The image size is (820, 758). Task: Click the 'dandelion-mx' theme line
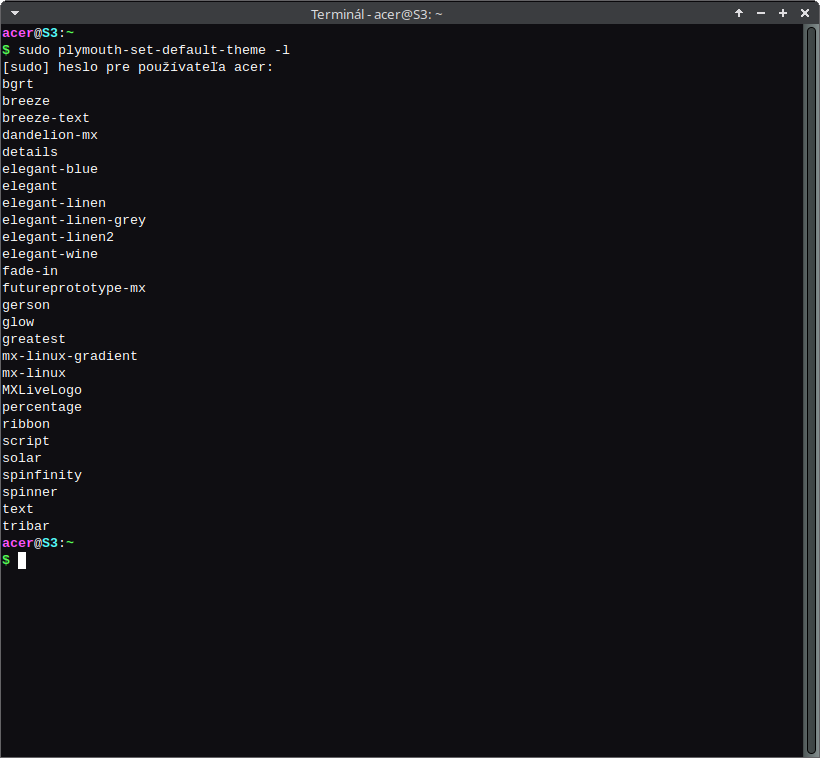click(50, 135)
